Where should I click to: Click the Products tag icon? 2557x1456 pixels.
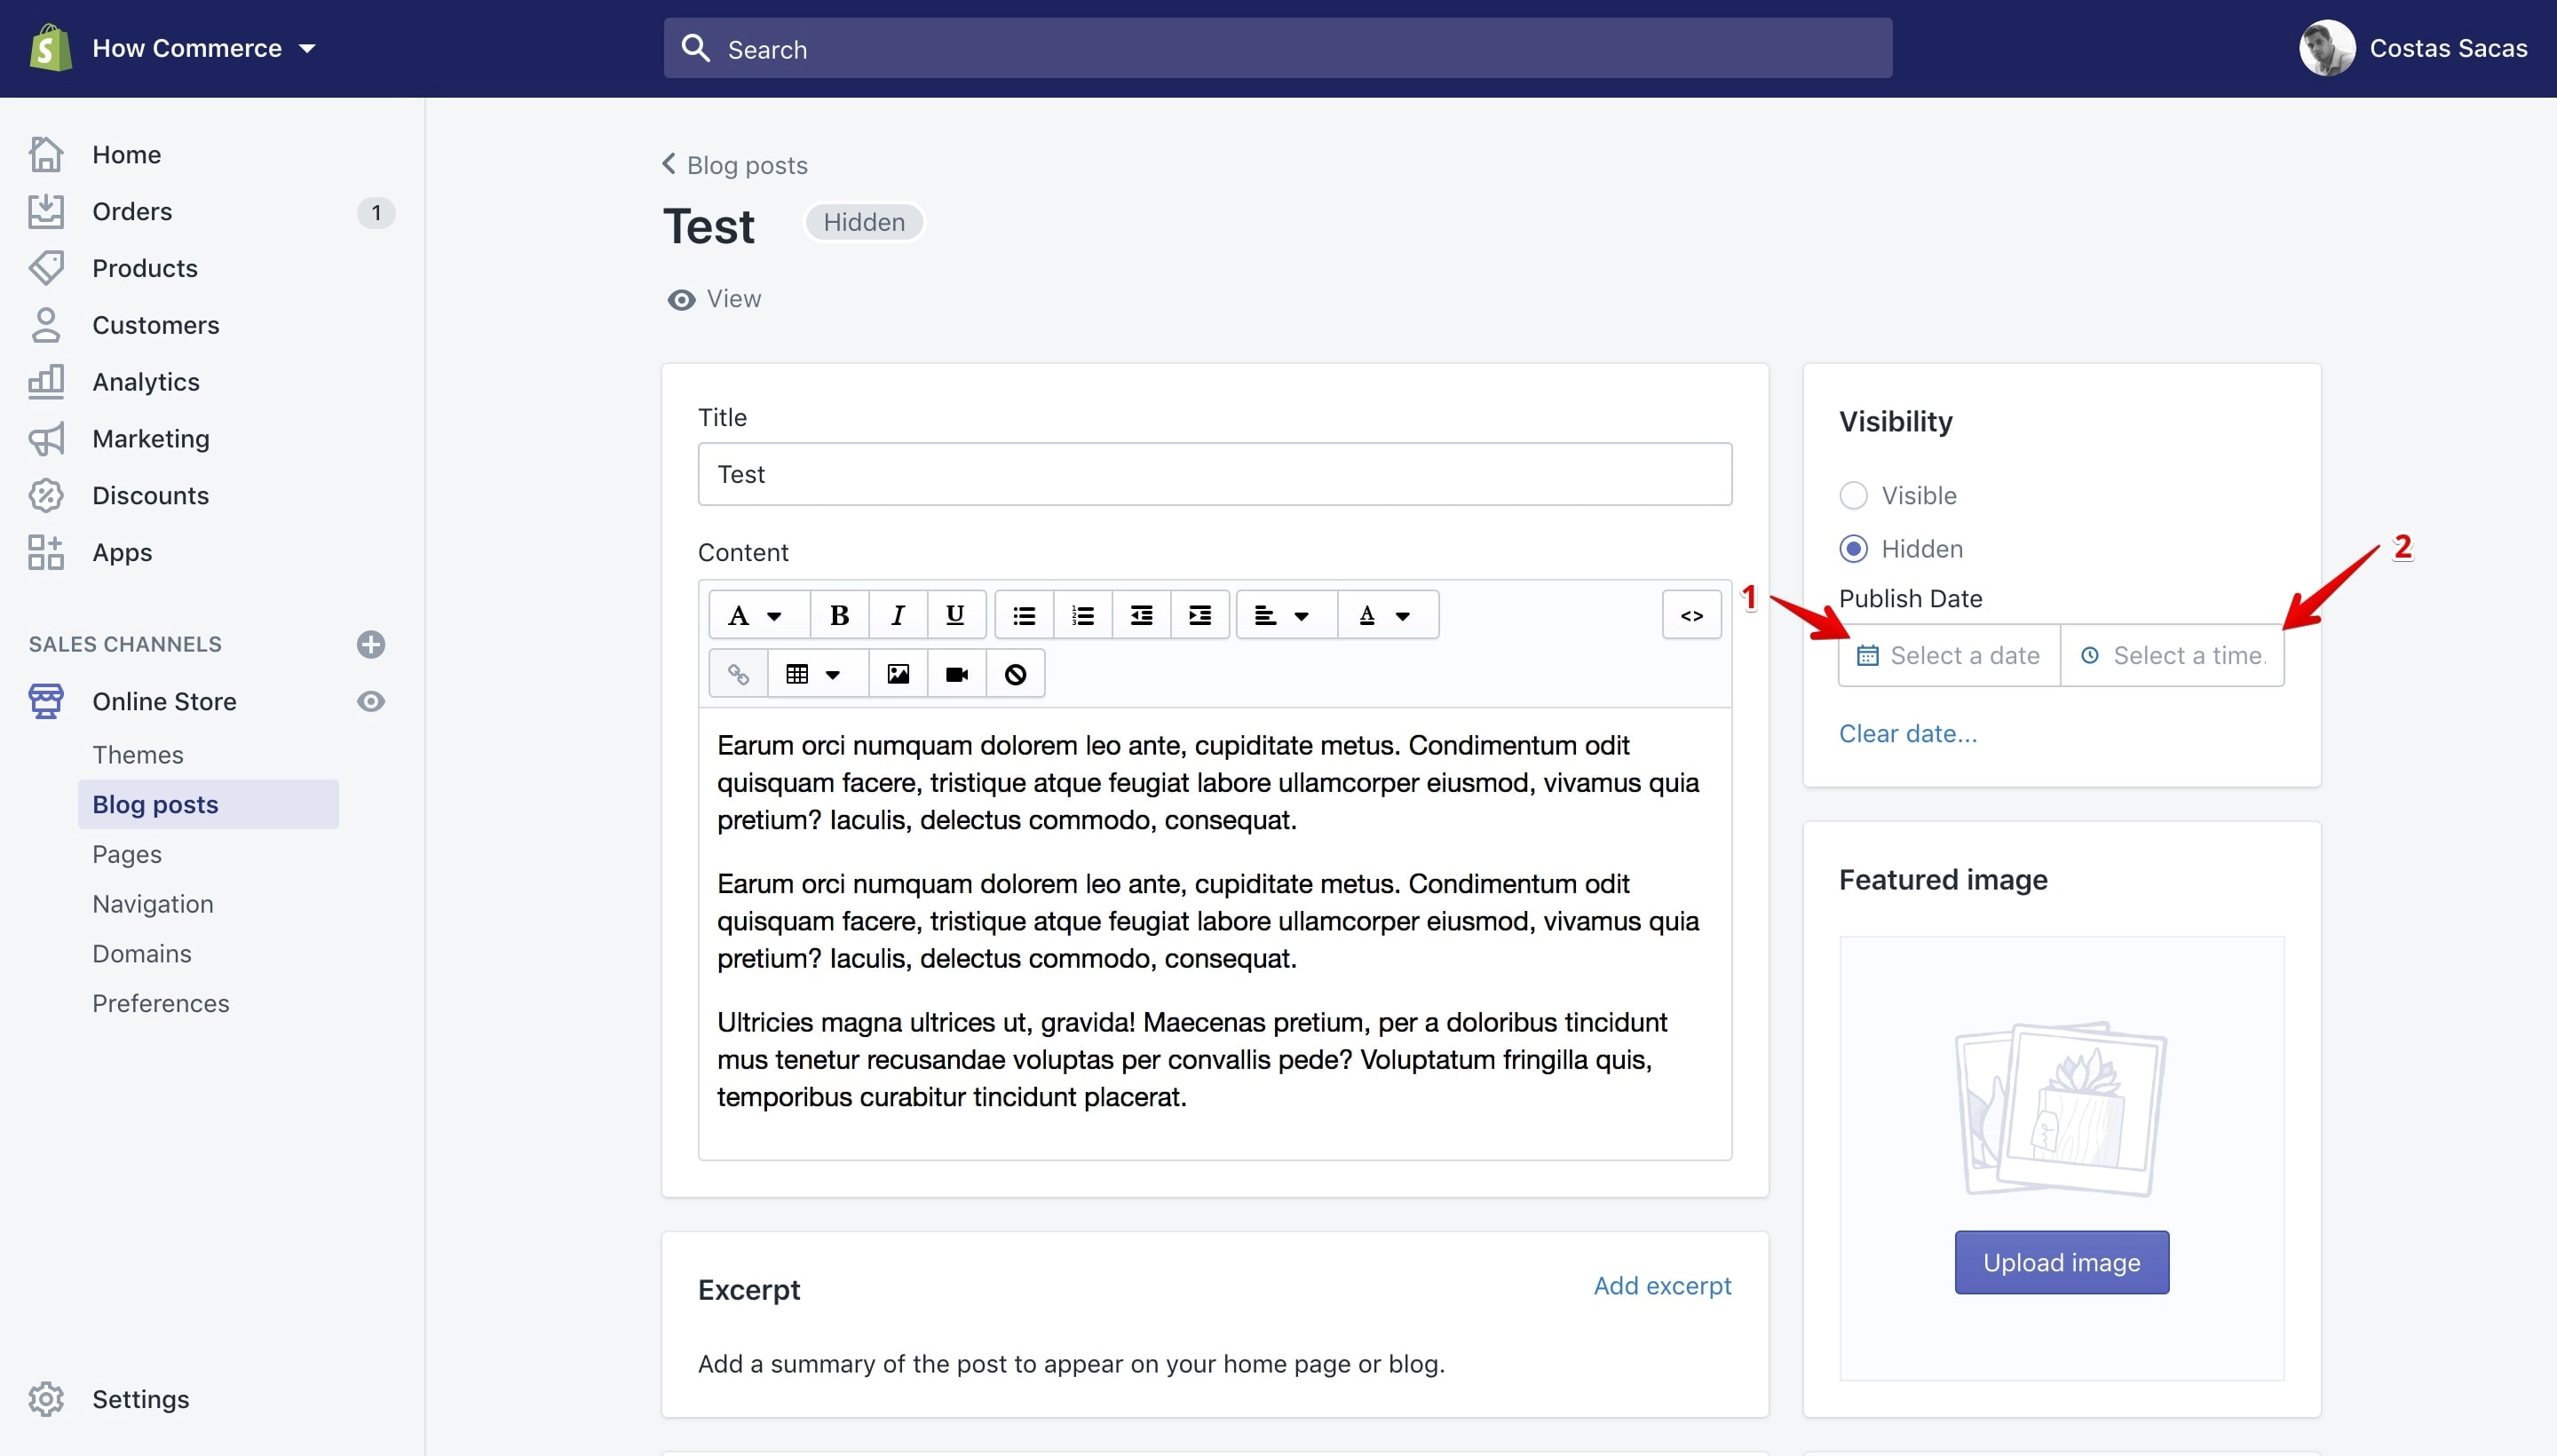pos(46,268)
